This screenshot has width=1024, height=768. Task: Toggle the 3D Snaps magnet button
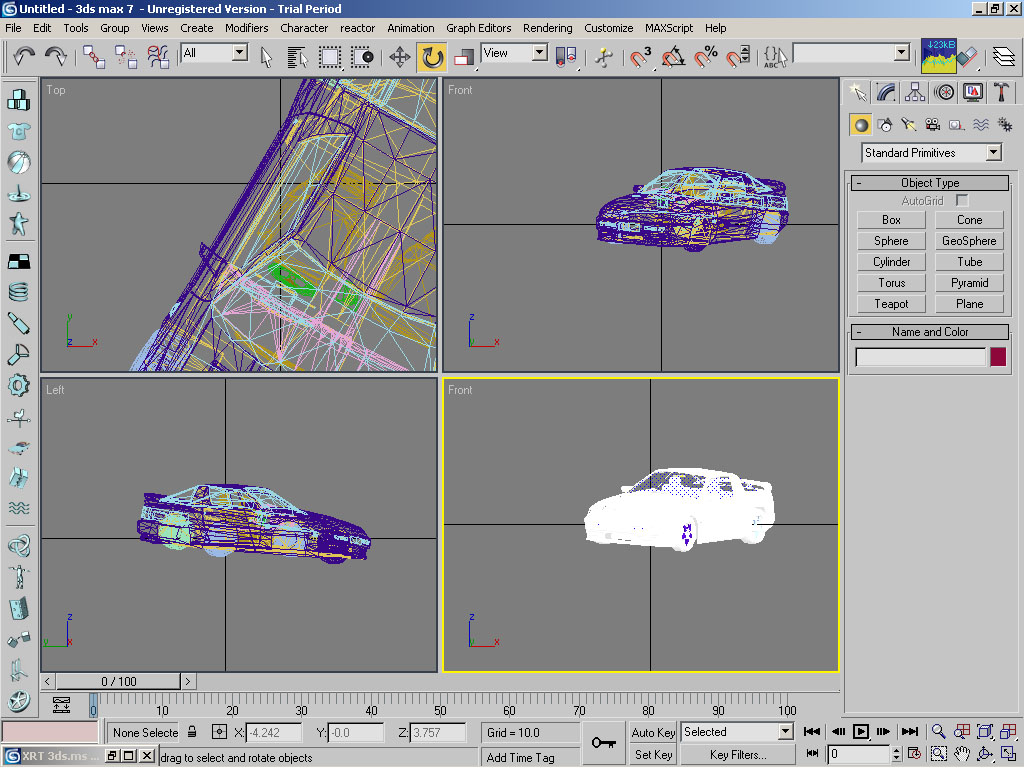[641, 56]
